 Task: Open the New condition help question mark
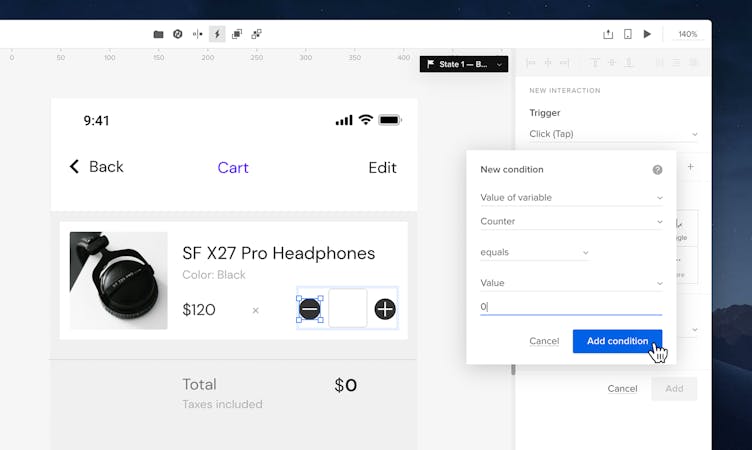pos(658,170)
